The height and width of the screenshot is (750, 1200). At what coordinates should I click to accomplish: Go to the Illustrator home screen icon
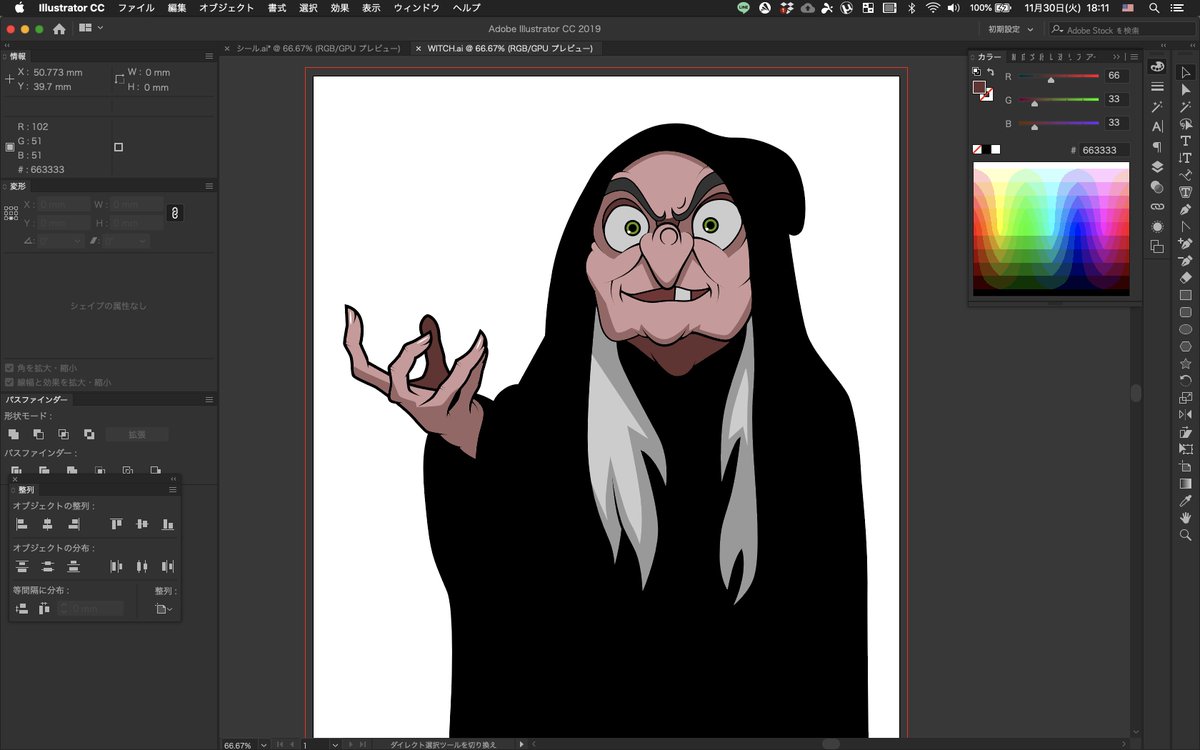tap(59, 29)
